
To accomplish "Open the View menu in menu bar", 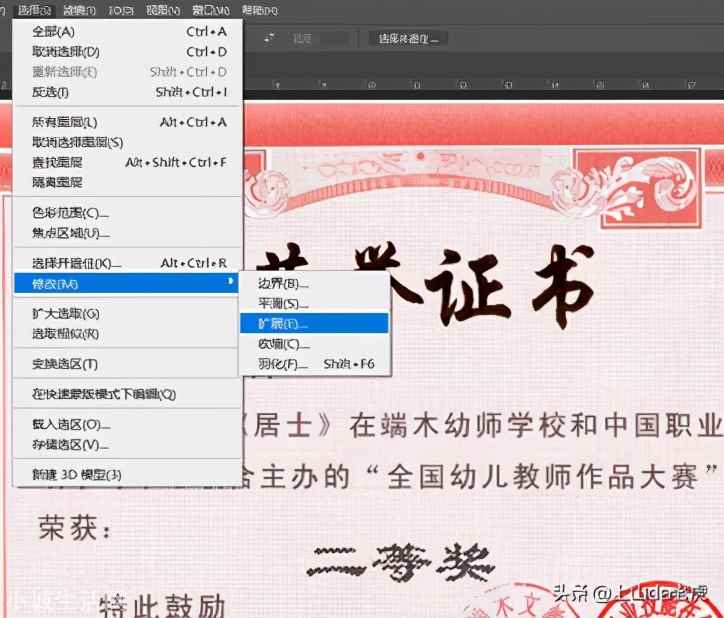I will tap(163, 10).
